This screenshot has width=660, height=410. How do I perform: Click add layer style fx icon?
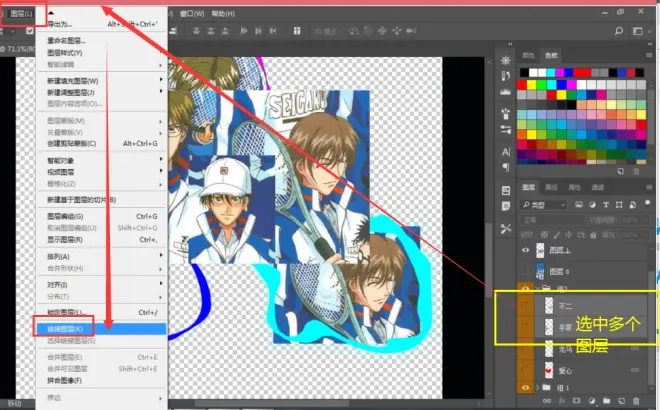562,401
